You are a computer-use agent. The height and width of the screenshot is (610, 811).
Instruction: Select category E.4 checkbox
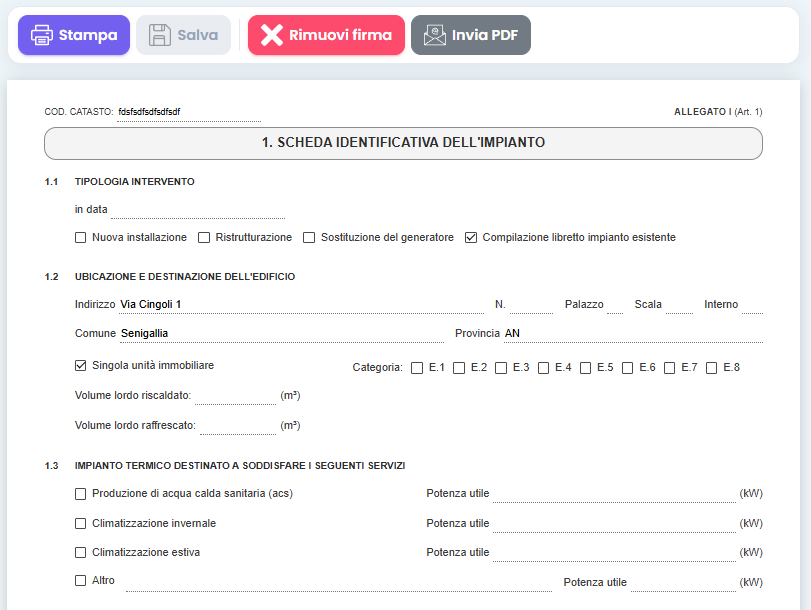(x=543, y=368)
